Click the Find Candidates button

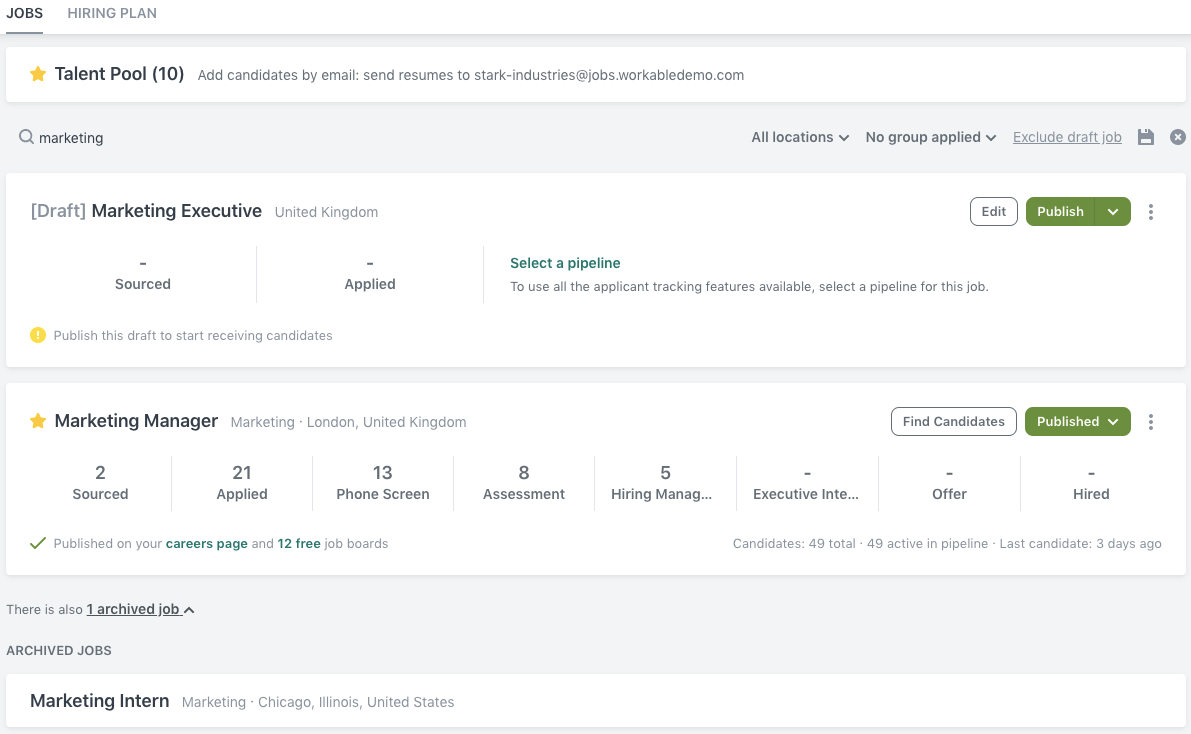[953, 422]
